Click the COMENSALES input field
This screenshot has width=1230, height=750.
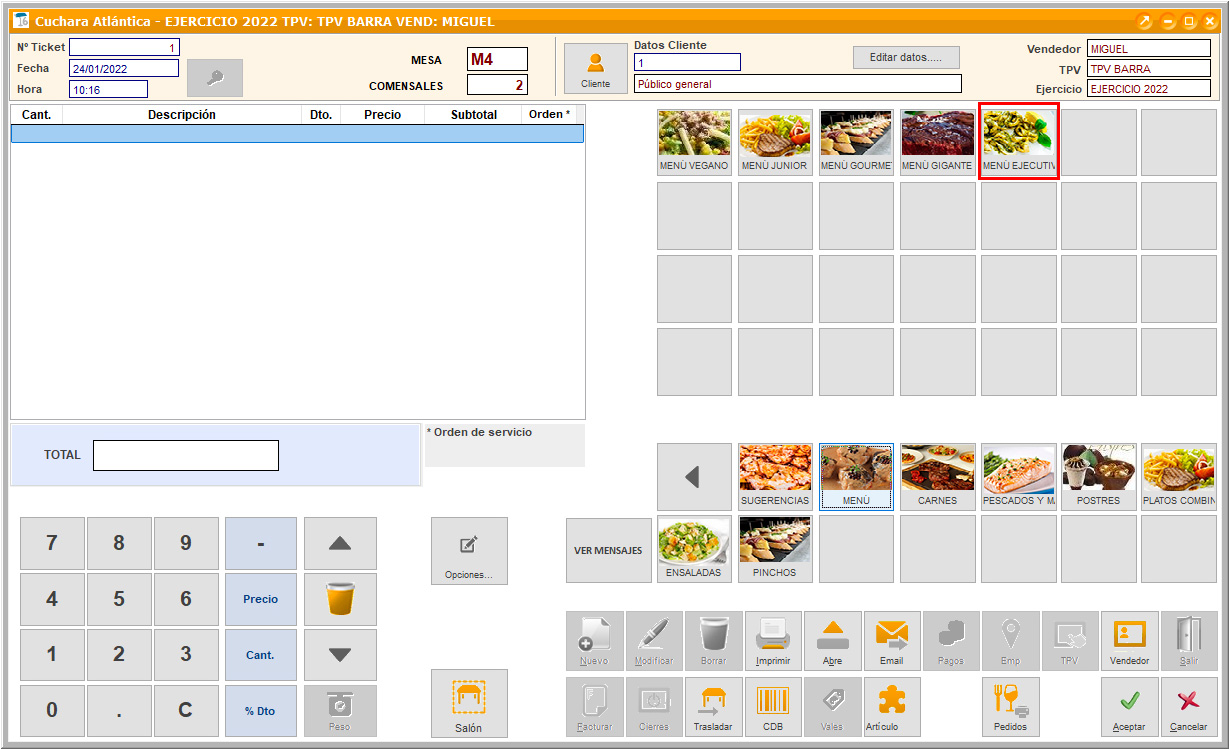(x=497, y=86)
